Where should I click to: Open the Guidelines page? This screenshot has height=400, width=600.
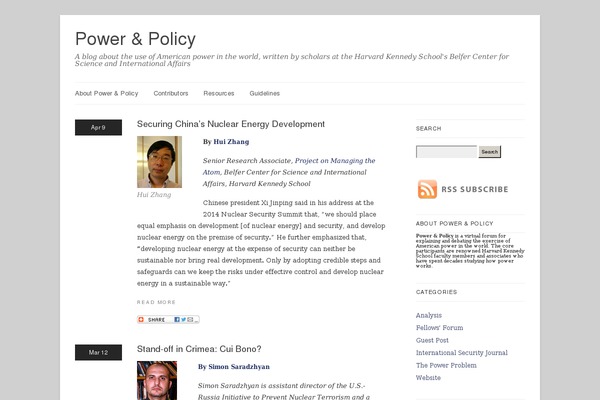264,93
